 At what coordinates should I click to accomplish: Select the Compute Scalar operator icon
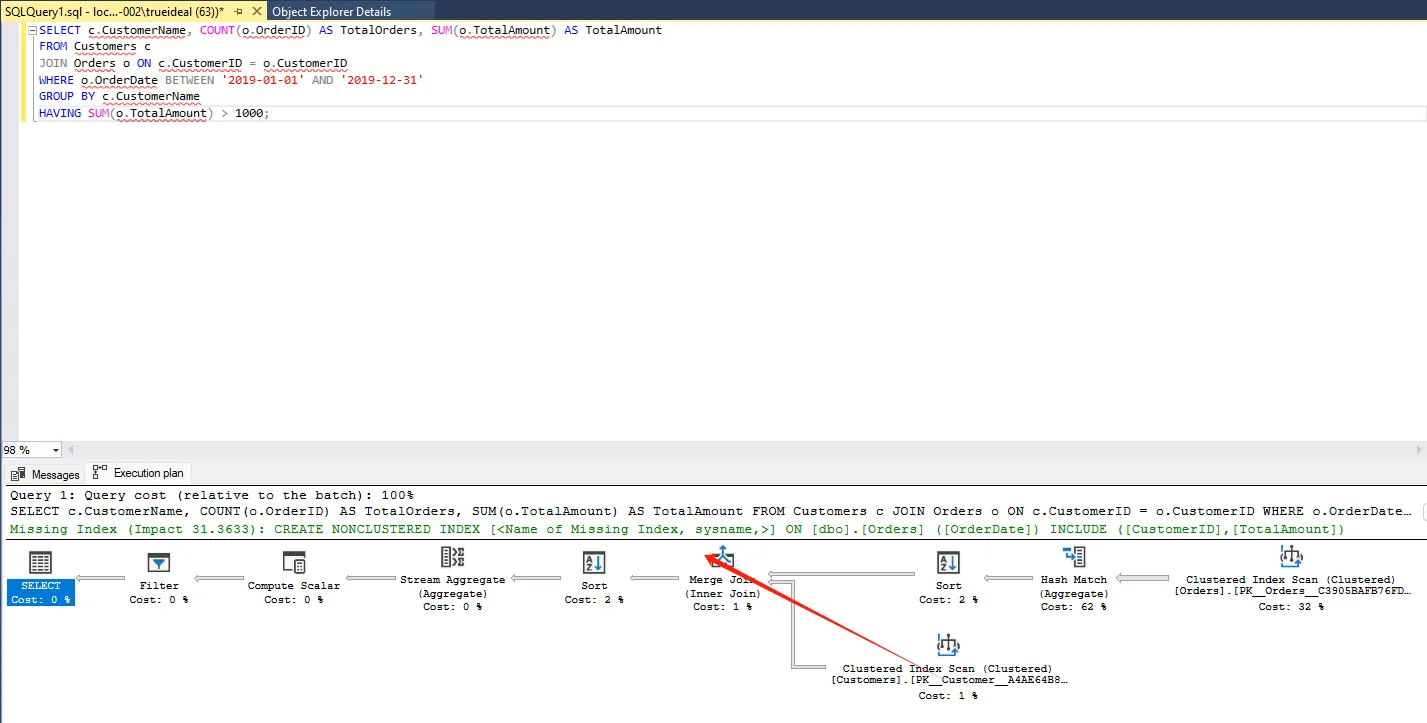point(293,562)
